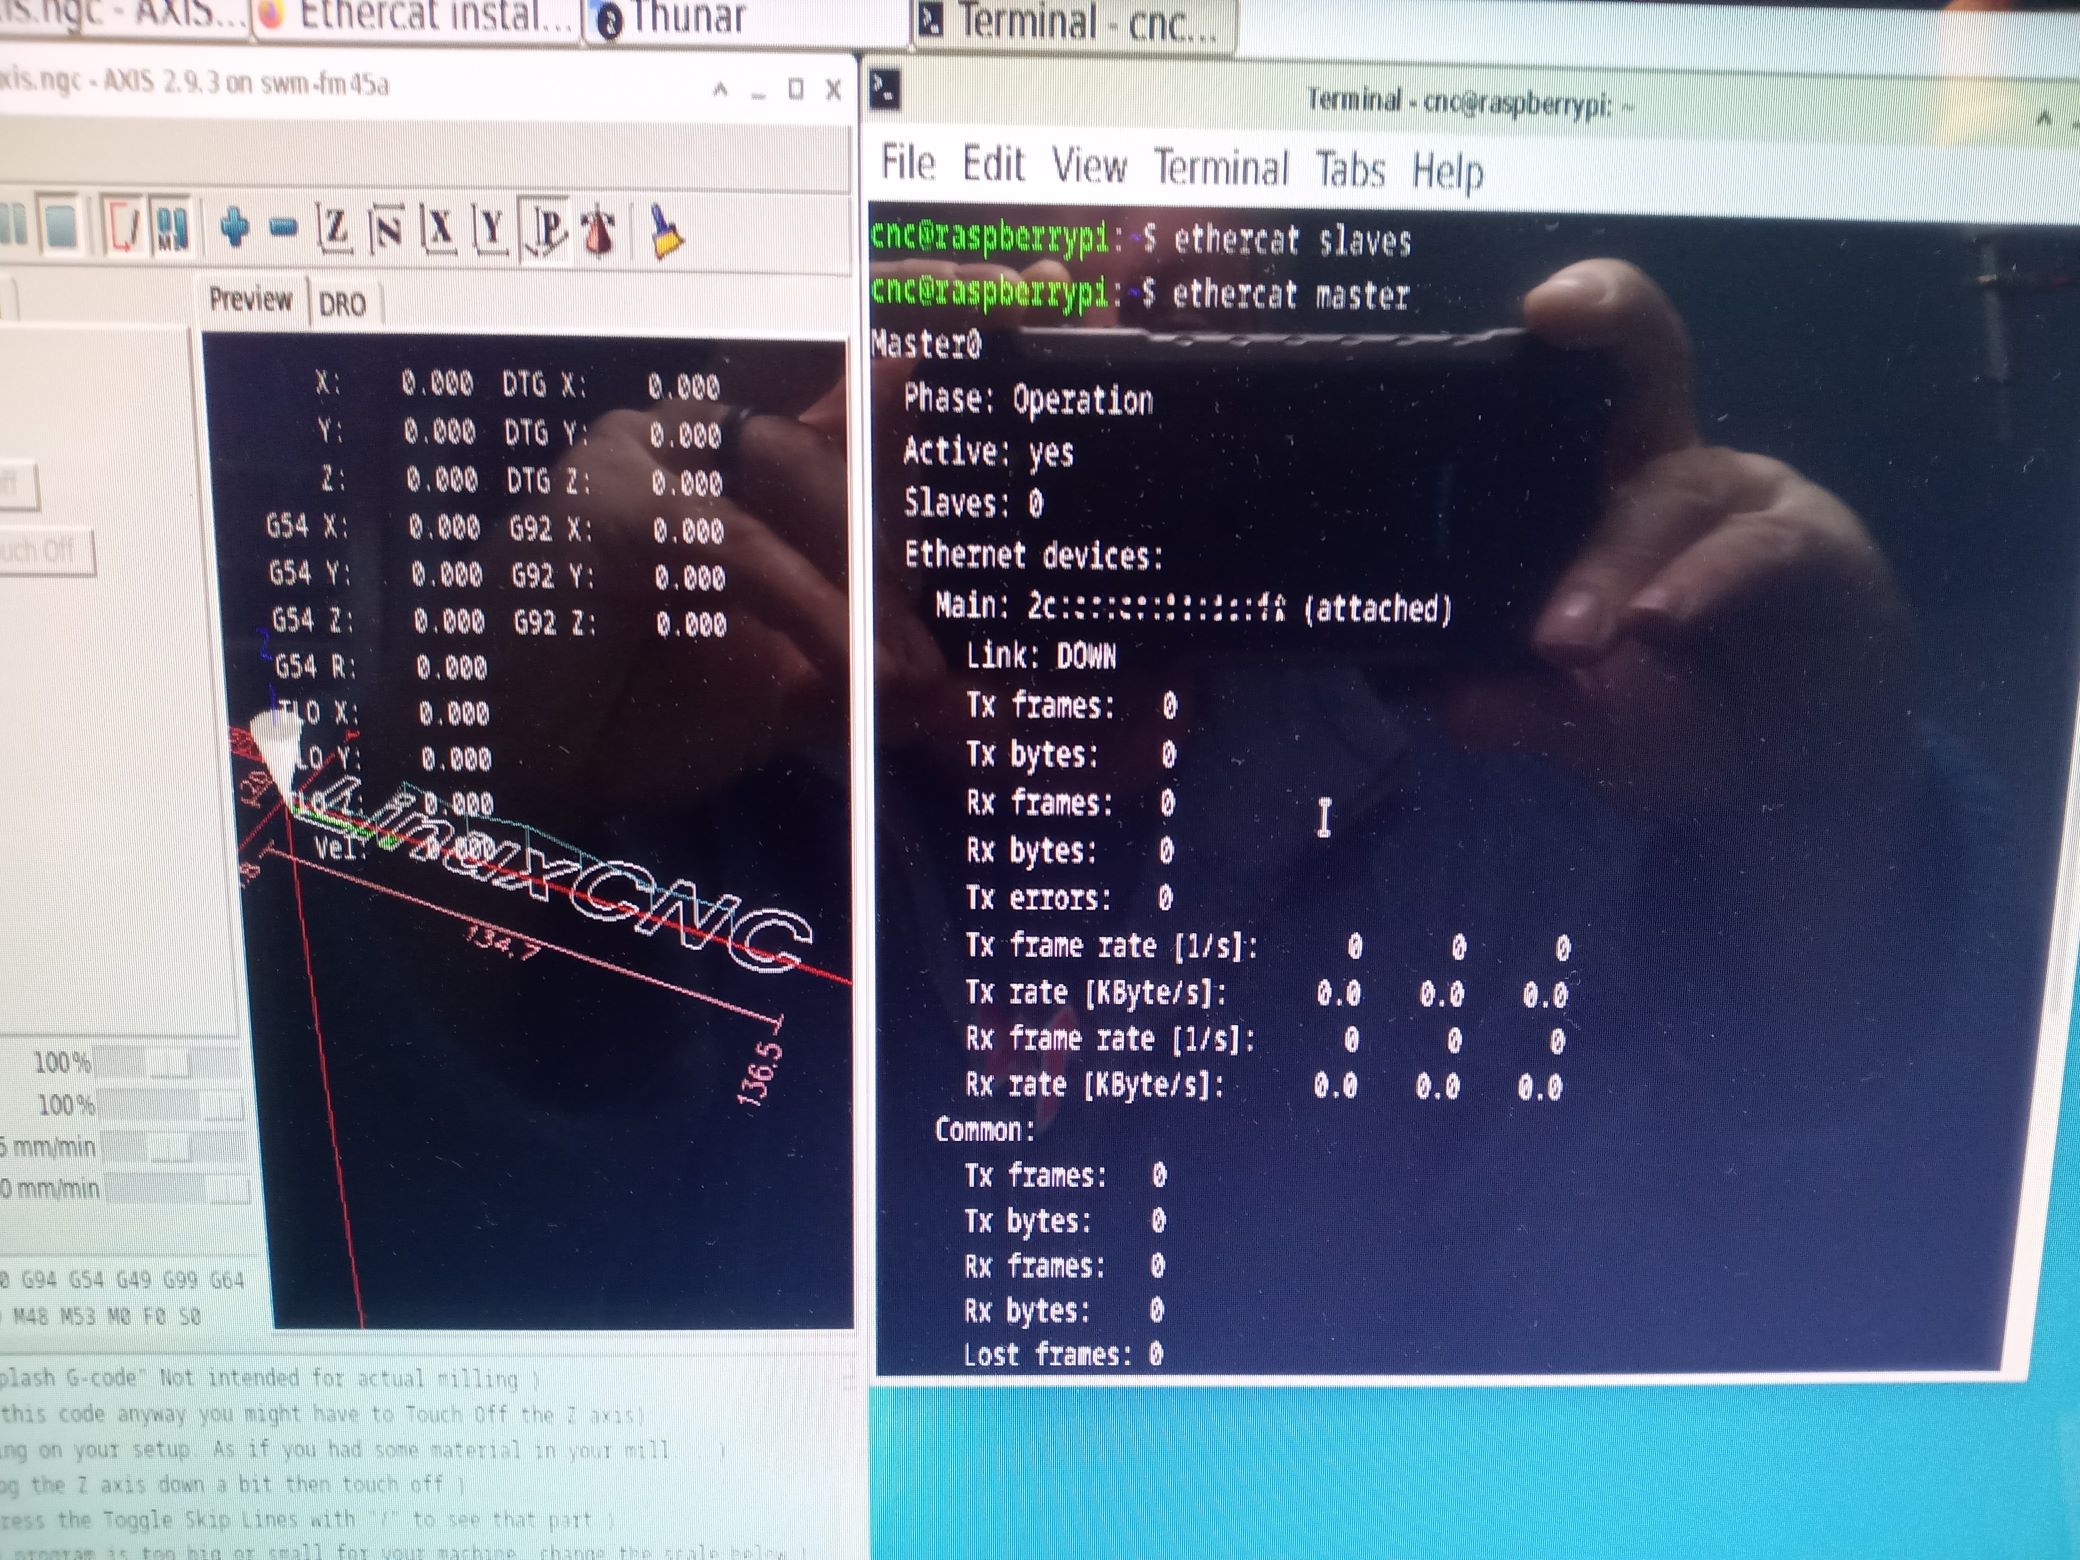The height and width of the screenshot is (1560, 2080).
Task: Toggle the drag-to-rotate view icon
Action: tap(600, 232)
